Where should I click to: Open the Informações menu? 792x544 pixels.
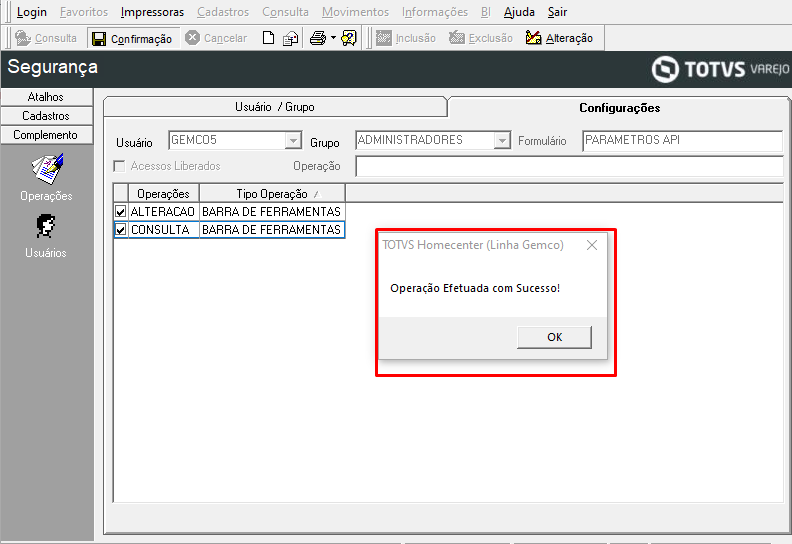click(x=435, y=12)
